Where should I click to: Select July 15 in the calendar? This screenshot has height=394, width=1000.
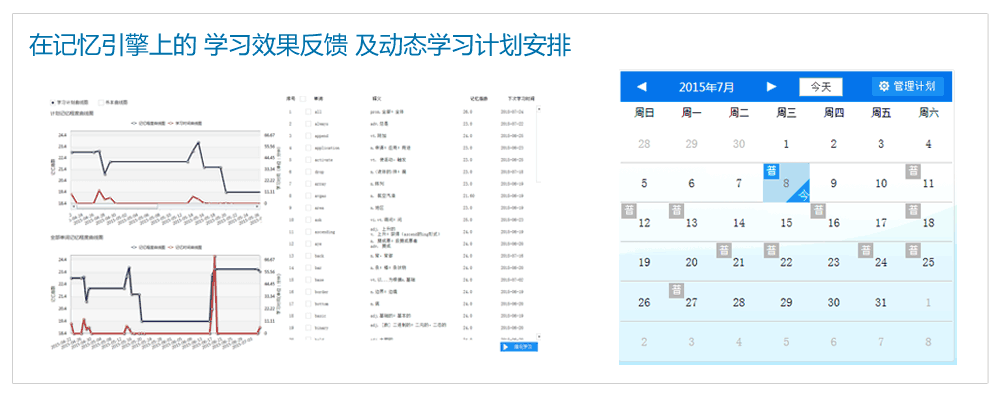point(786,223)
